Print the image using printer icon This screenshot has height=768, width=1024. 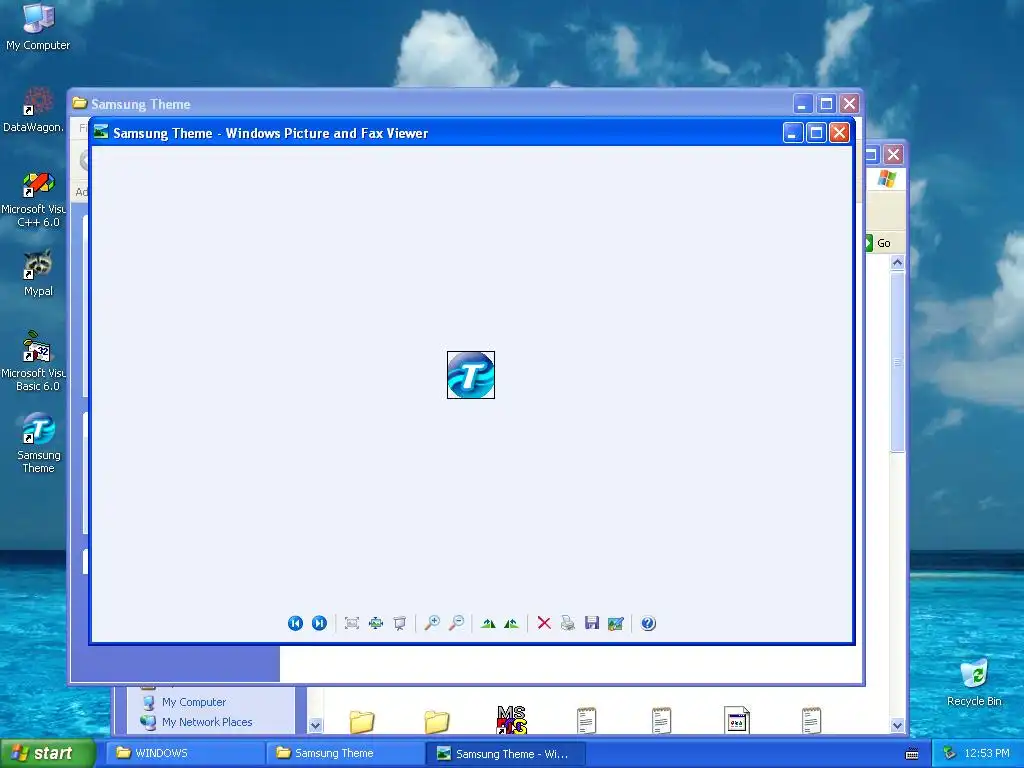pos(568,623)
